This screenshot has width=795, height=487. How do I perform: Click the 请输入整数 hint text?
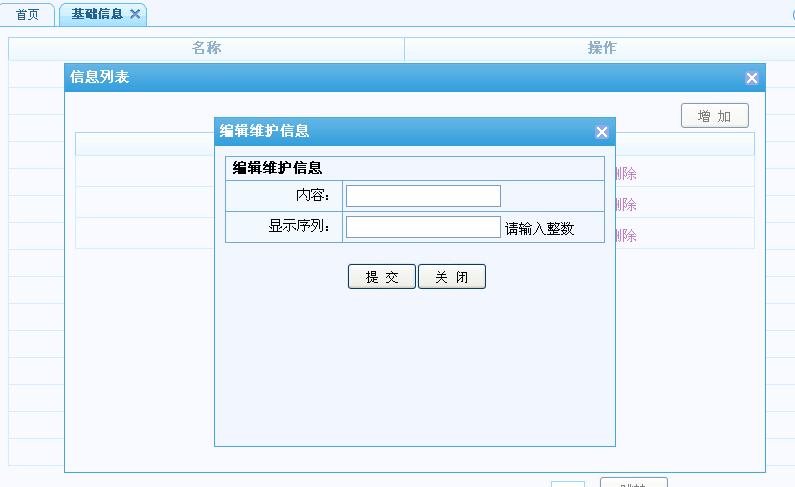pos(540,228)
